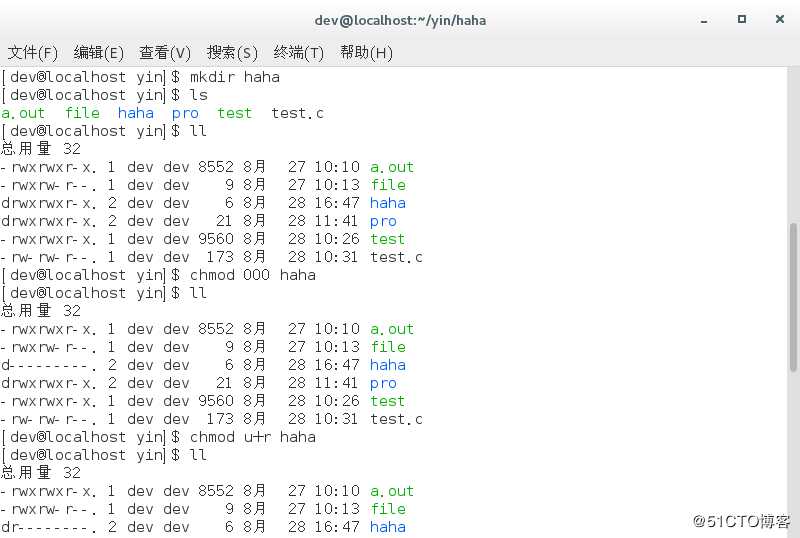Screen dimensions: 800x538
Task: Click green 'file' in the ls output row
Action: [82, 113]
